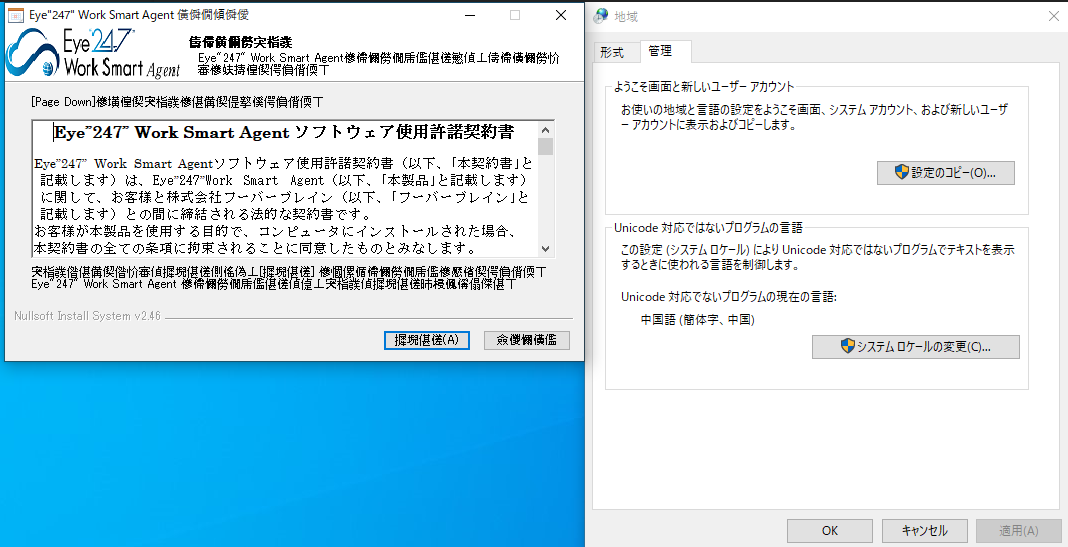Click the [Page Down] instruction line
The height and width of the screenshot is (547, 1068).
tap(177, 102)
